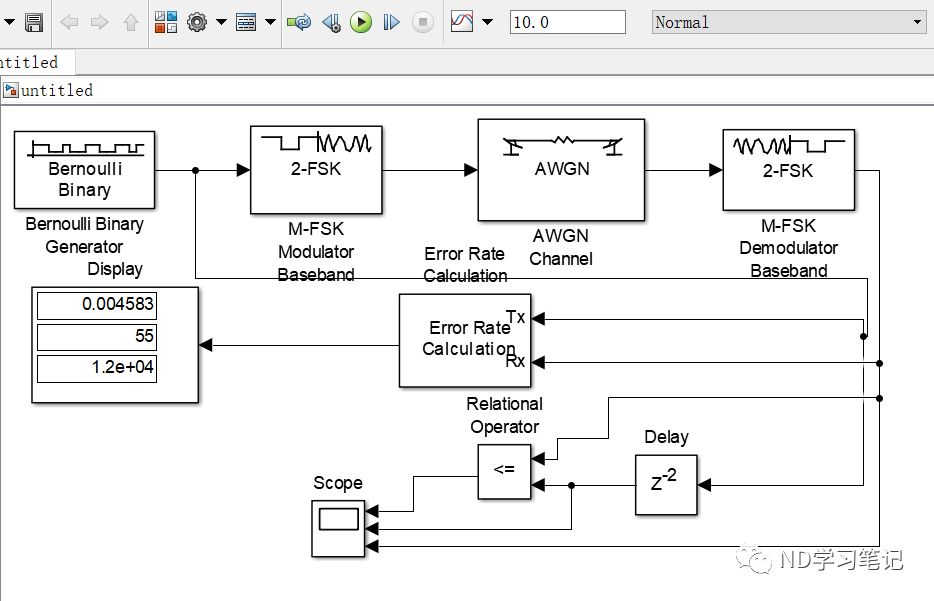Viewport: 934px width, 601px height.
Task: Click the Display value 1.2e+04
Action: coord(97,368)
